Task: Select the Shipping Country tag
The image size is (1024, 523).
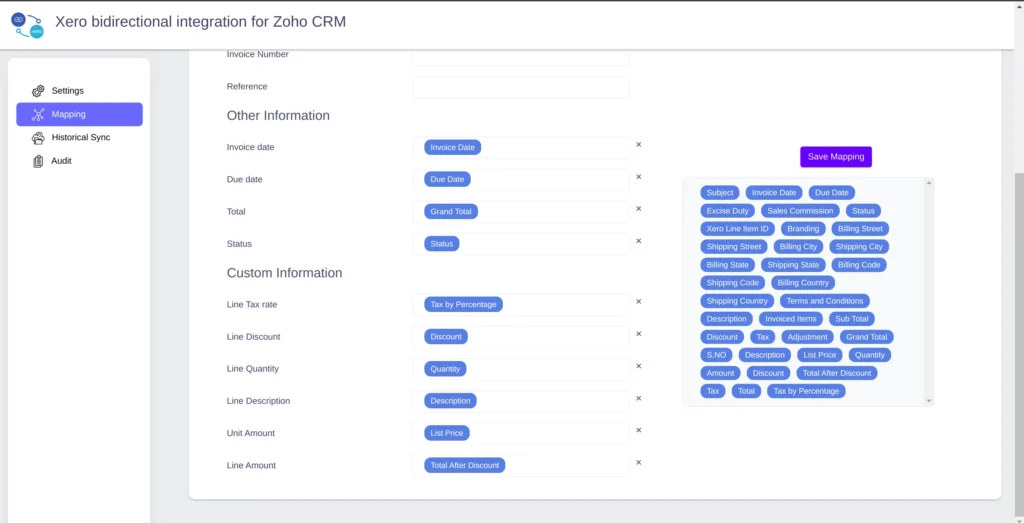Action: pyautogui.click(x=737, y=301)
